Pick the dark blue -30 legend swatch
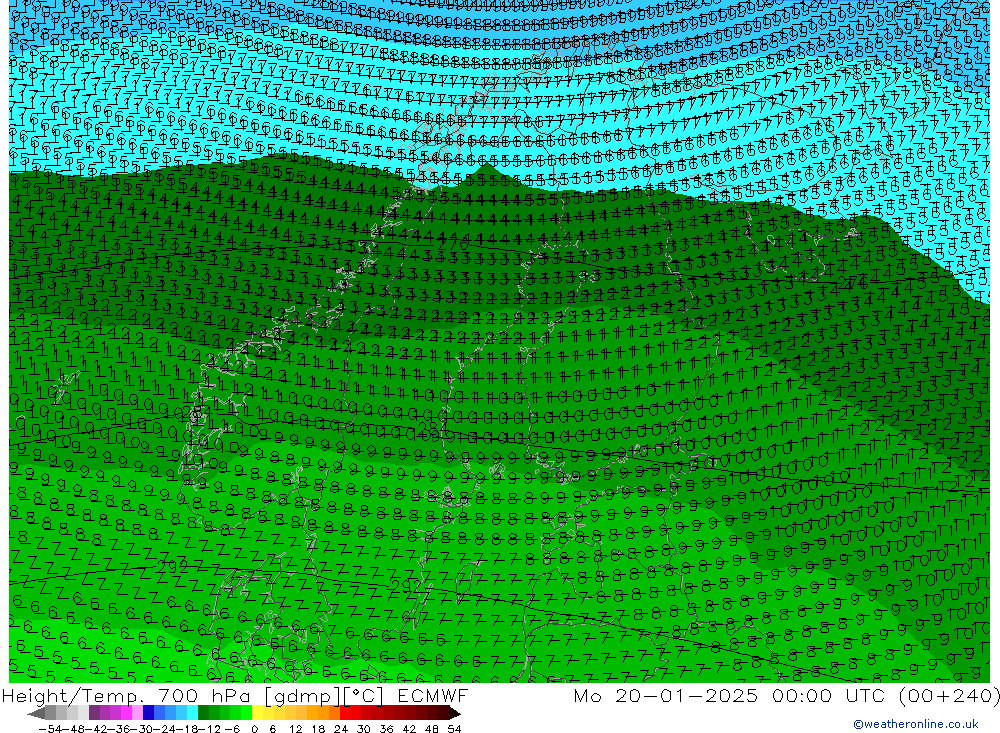Viewport: 1000px width, 733px height. click(148, 712)
